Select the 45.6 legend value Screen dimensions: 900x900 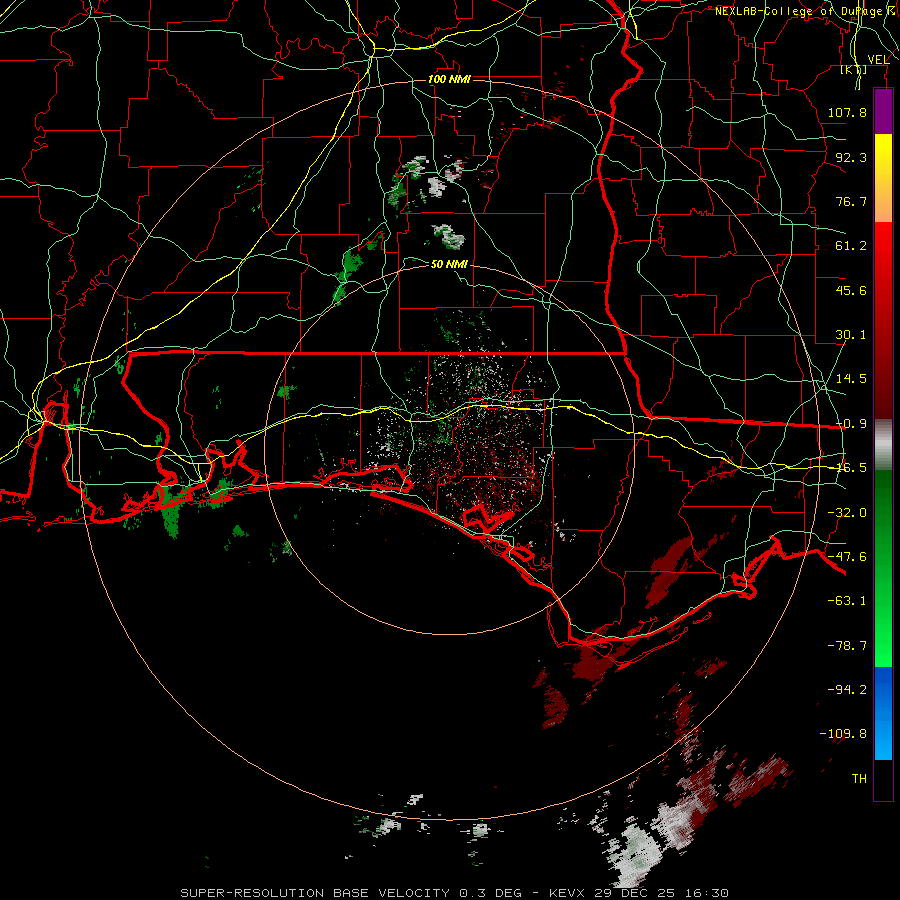point(851,290)
